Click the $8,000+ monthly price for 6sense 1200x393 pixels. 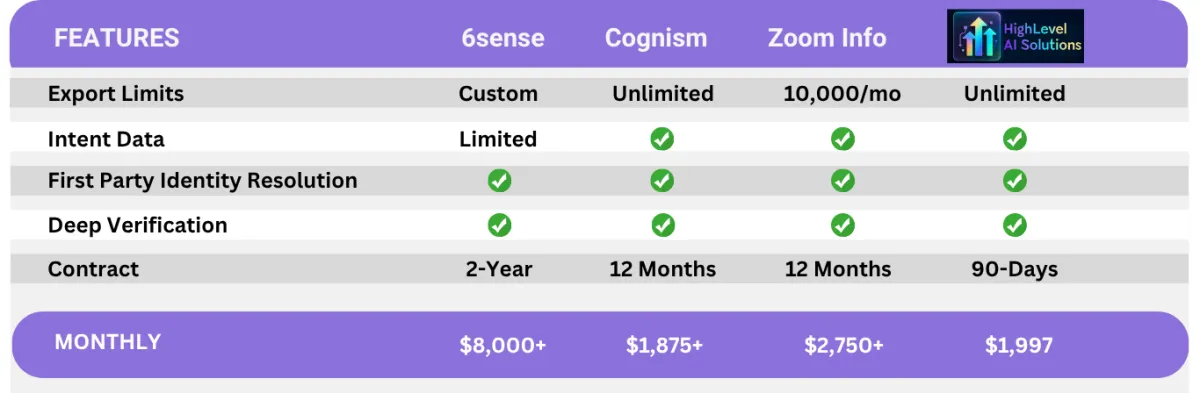pyautogui.click(x=503, y=346)
